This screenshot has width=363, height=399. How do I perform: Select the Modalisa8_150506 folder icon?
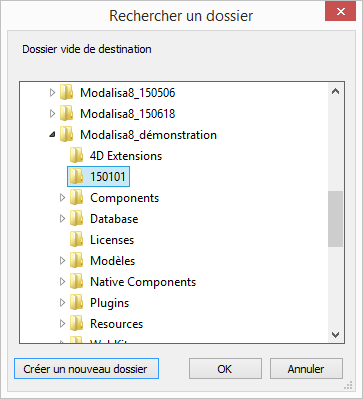click(67, 92)
